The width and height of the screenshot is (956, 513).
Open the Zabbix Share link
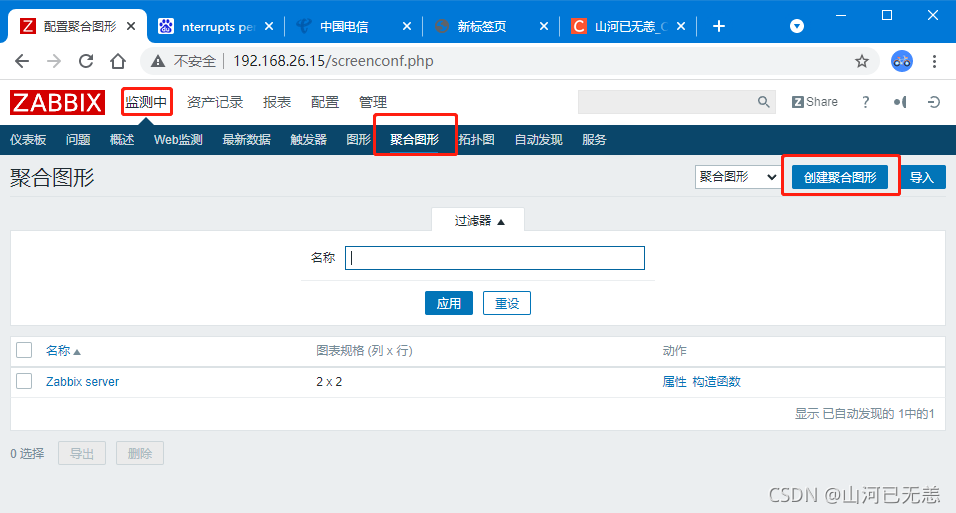[x=815, y=102]
